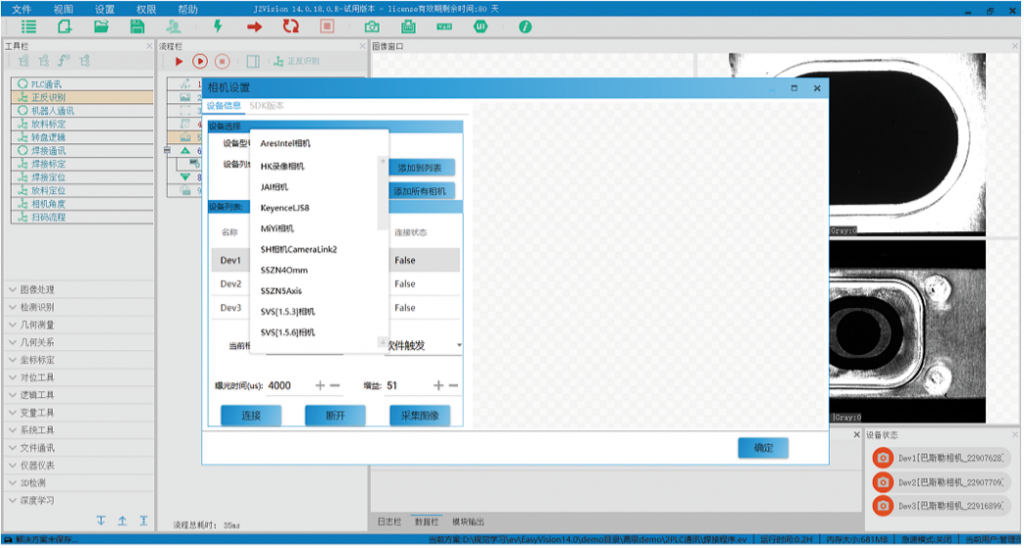Expand the 逻辑工具 category
The height and width of the screenshot is (548, 1024).
78,395
